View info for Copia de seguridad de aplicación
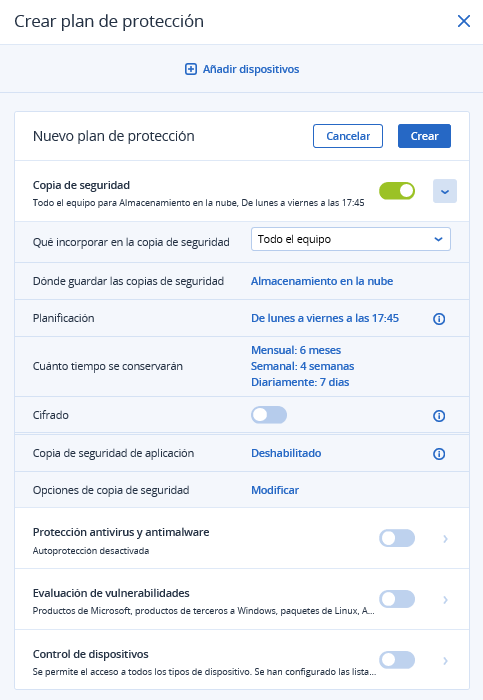Screen dimensions: 483x700 click(439, 454)
